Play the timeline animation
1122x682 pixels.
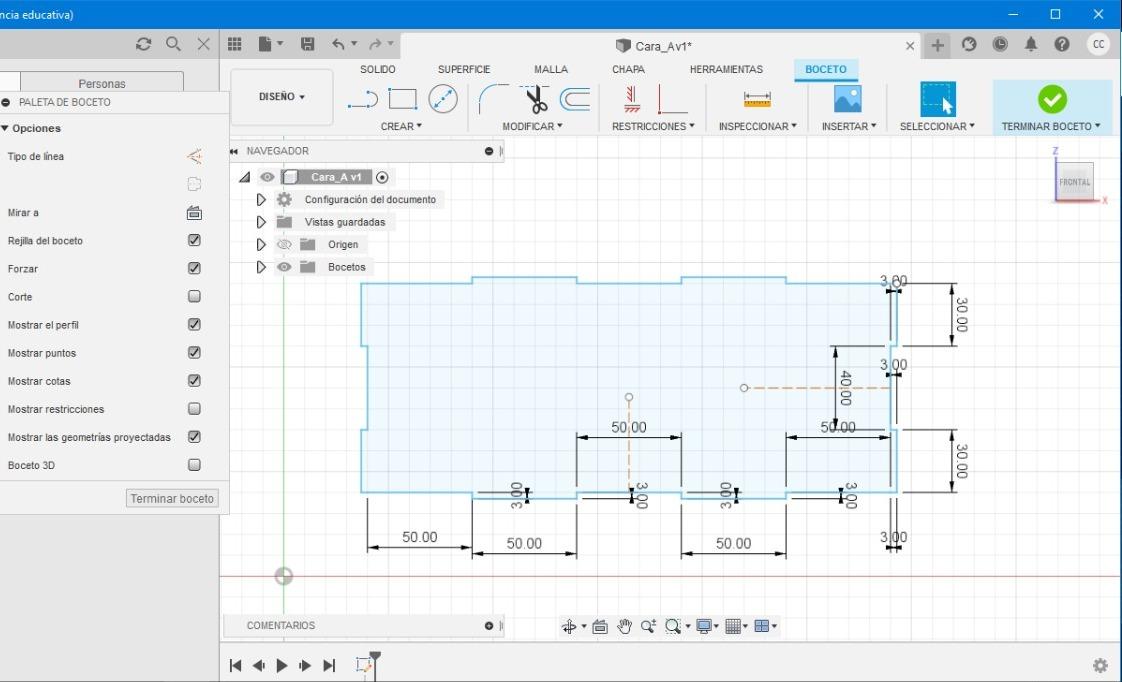(282, 666)
